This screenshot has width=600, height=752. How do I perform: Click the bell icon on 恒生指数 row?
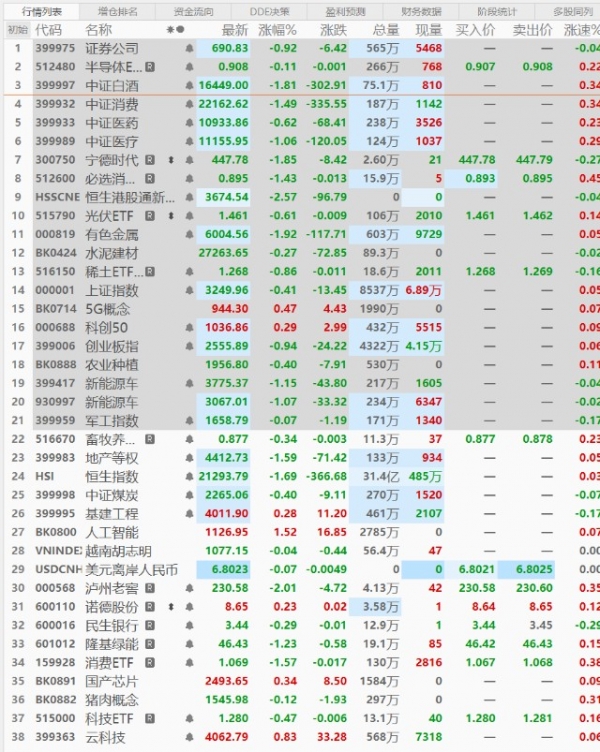(x=190, y=476)
